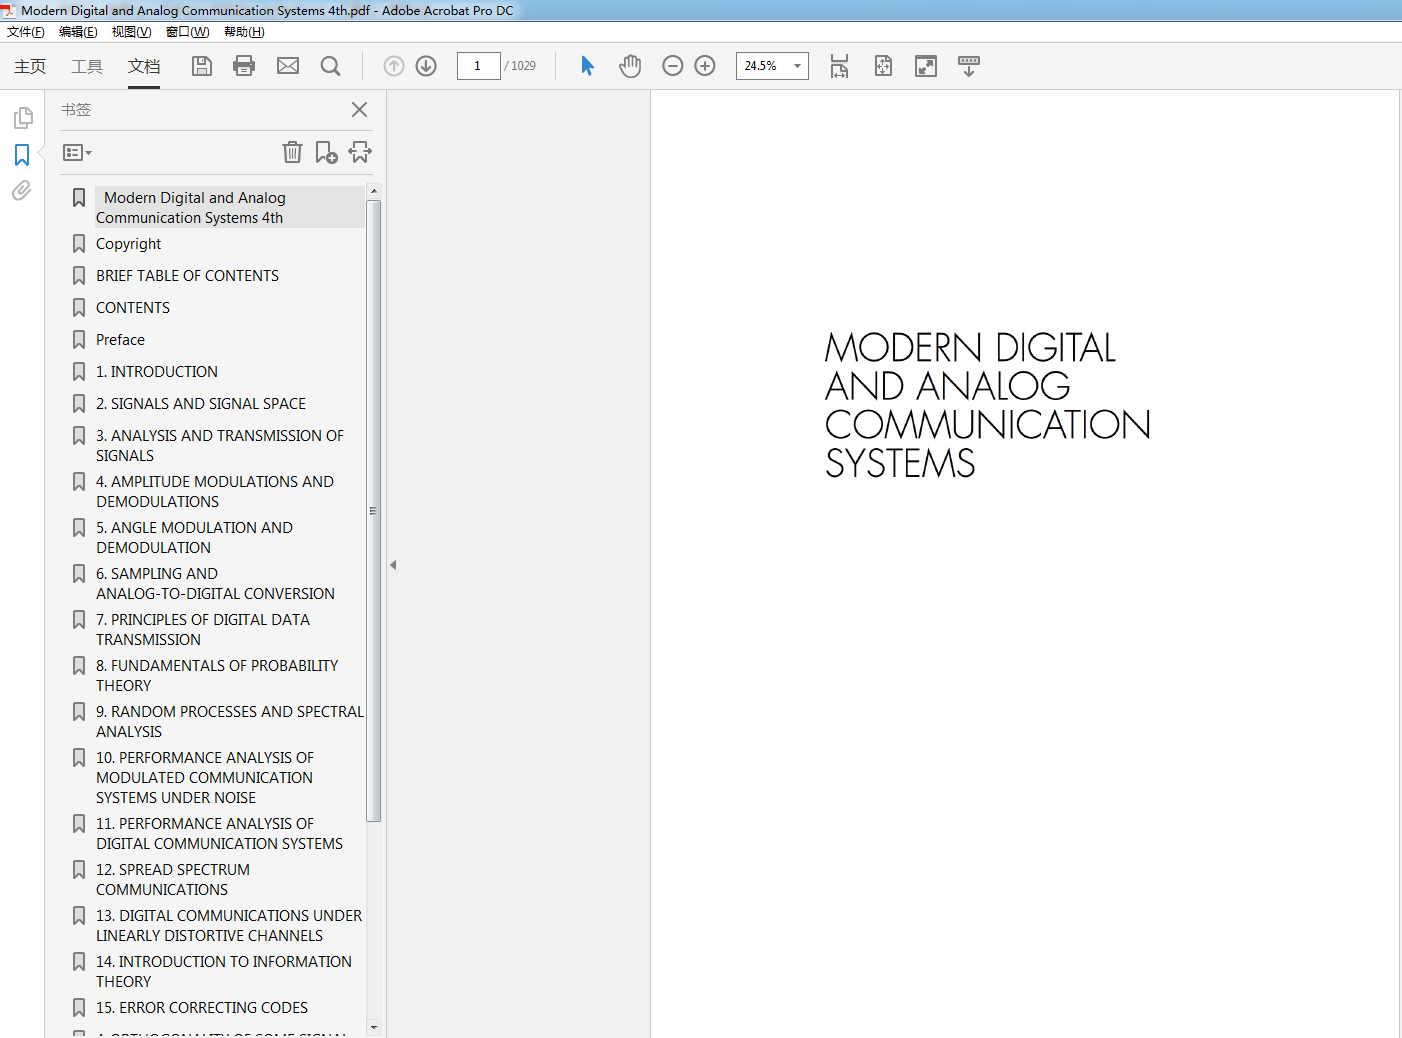The width and height of the screenshot is (1402, 1038).
Task: Click the envelope email icon
Action: [x=288, y=66]
